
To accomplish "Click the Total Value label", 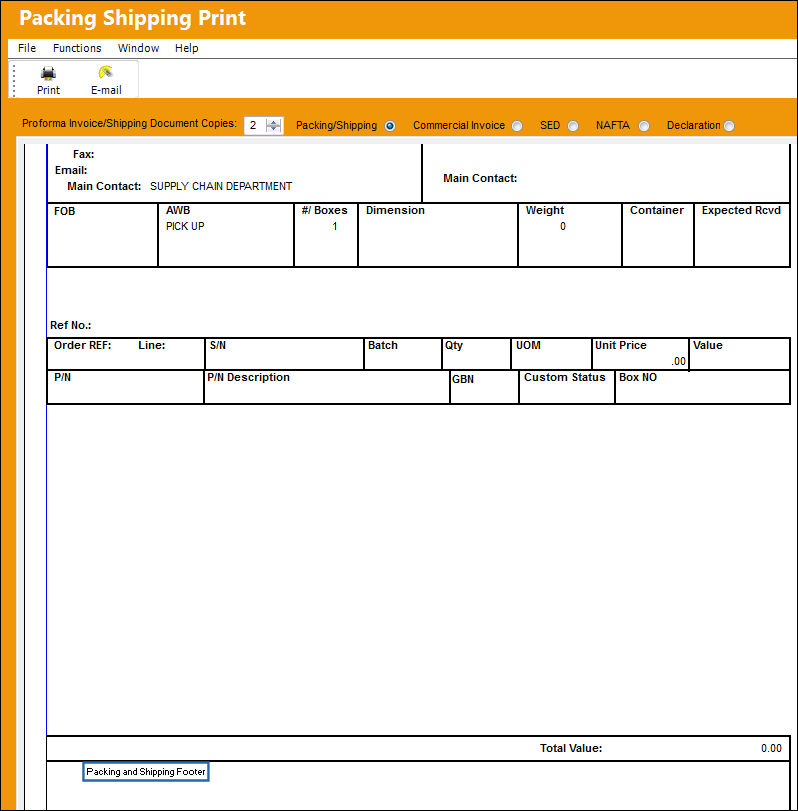I will tap(571, 748).
